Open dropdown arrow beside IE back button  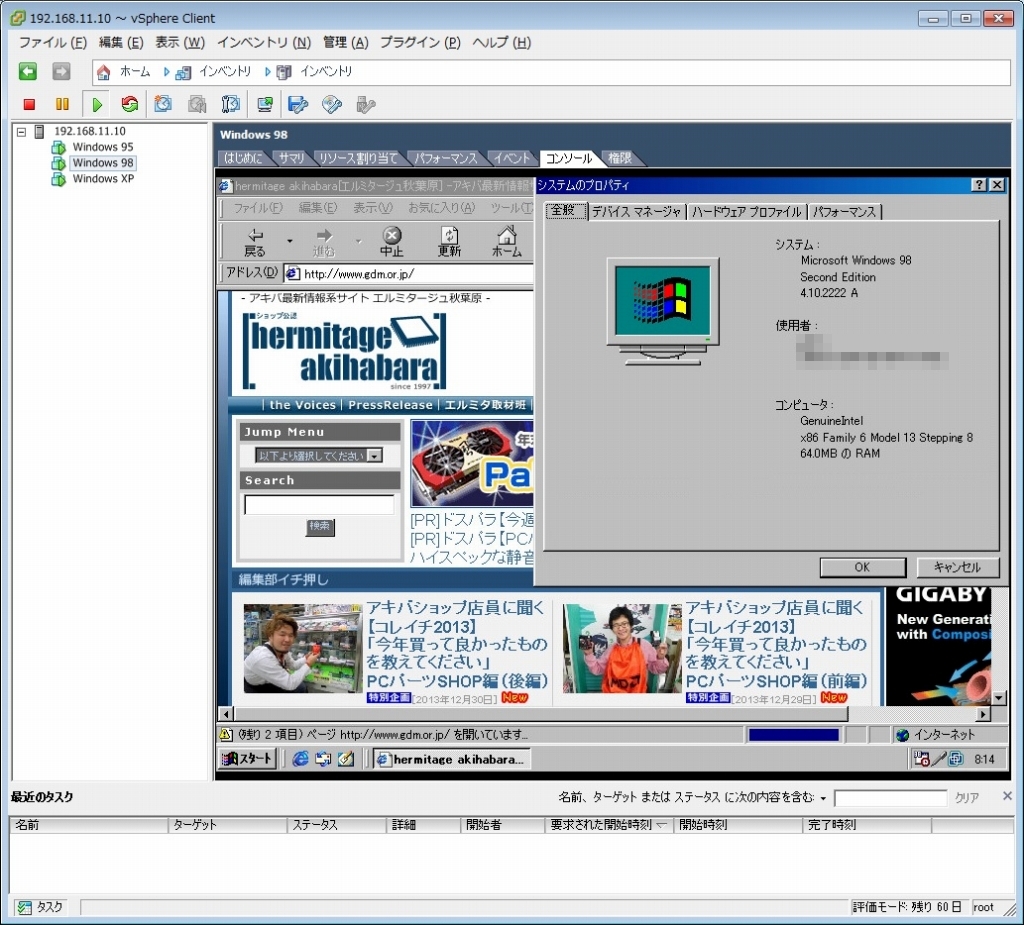(x=289, y=241)
